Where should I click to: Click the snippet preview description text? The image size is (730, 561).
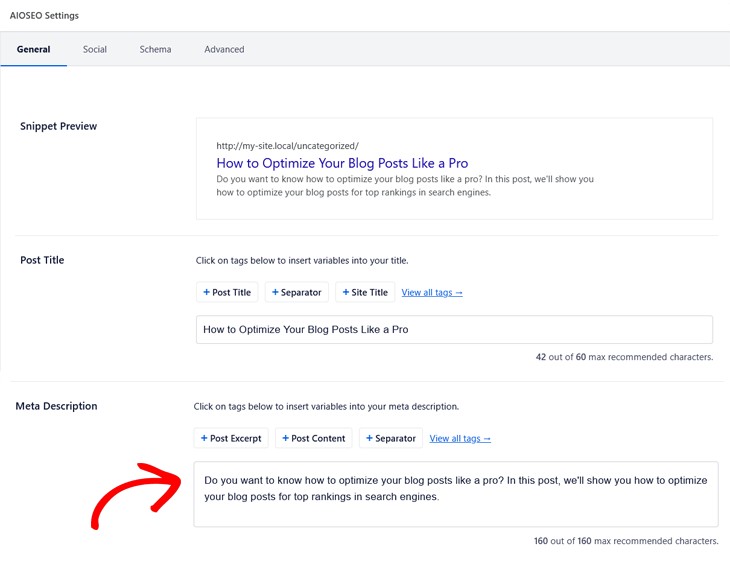pyautogui.click(x=404, y=186)
